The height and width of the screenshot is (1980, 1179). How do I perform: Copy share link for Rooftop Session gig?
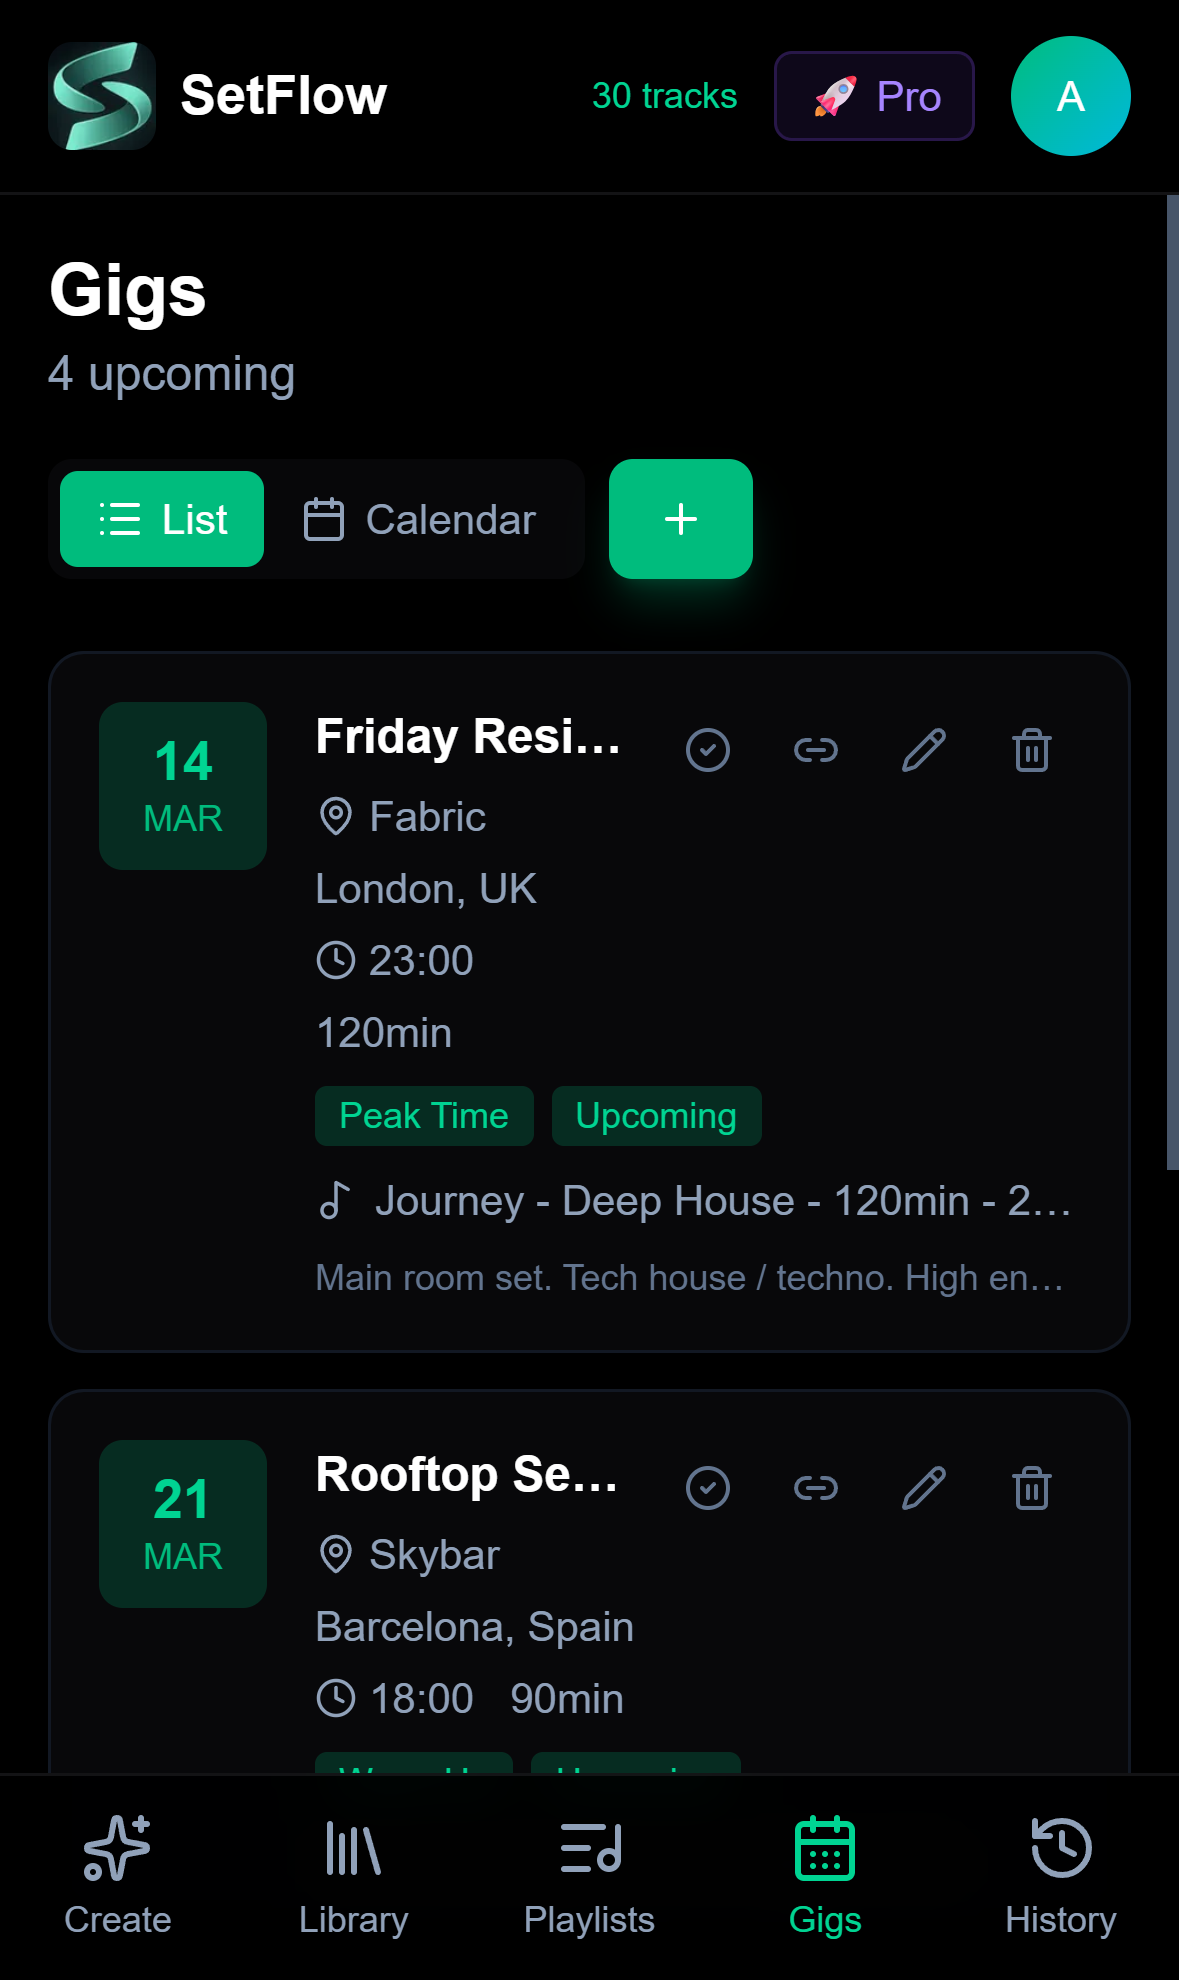815,1487
